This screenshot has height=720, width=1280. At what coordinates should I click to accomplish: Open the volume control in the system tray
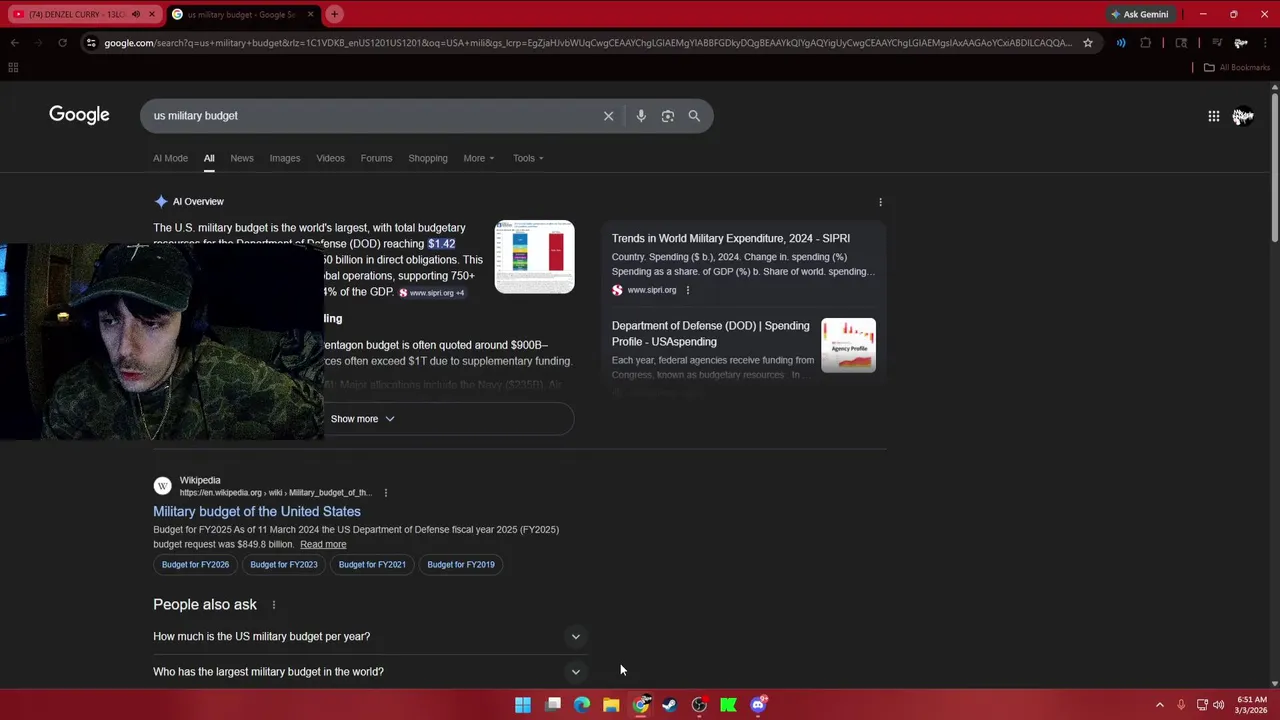click(x=1218, y=705)
